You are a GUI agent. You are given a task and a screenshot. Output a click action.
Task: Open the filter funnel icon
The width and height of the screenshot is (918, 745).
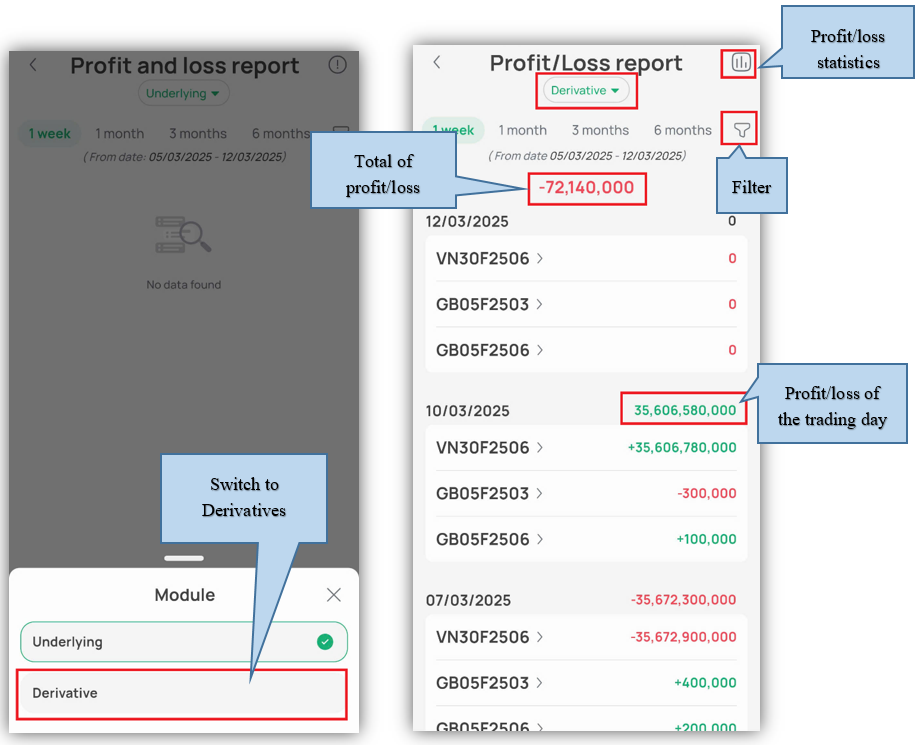tap(741, 130)
